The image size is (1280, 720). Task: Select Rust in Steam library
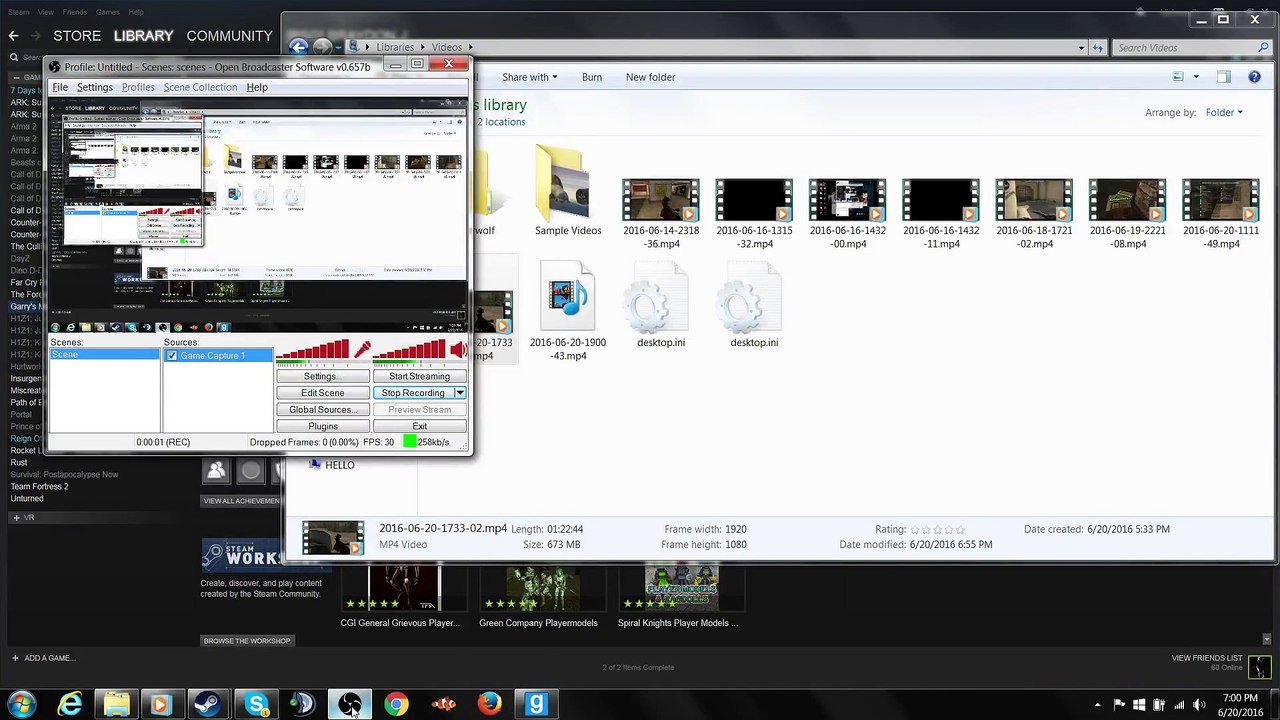(19, 463)
